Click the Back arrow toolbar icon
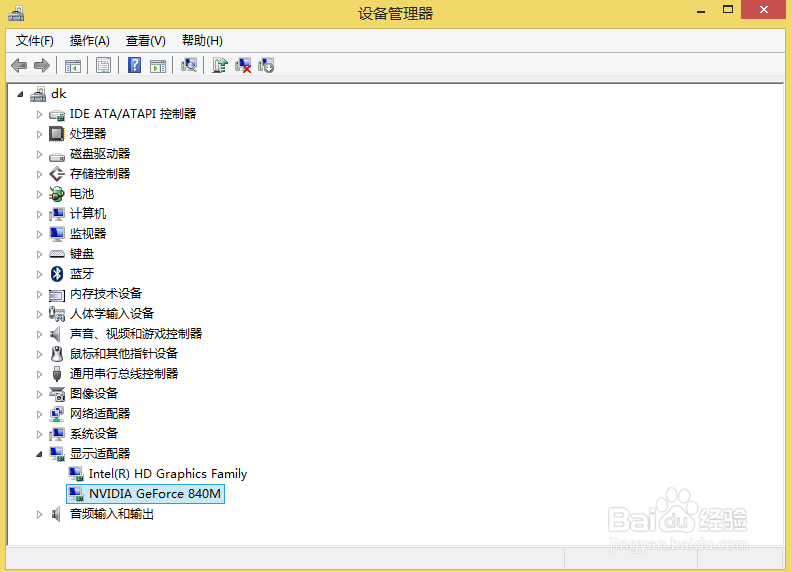Image resolution: width=792 pixels, height=572 pixels. (19, 65)
